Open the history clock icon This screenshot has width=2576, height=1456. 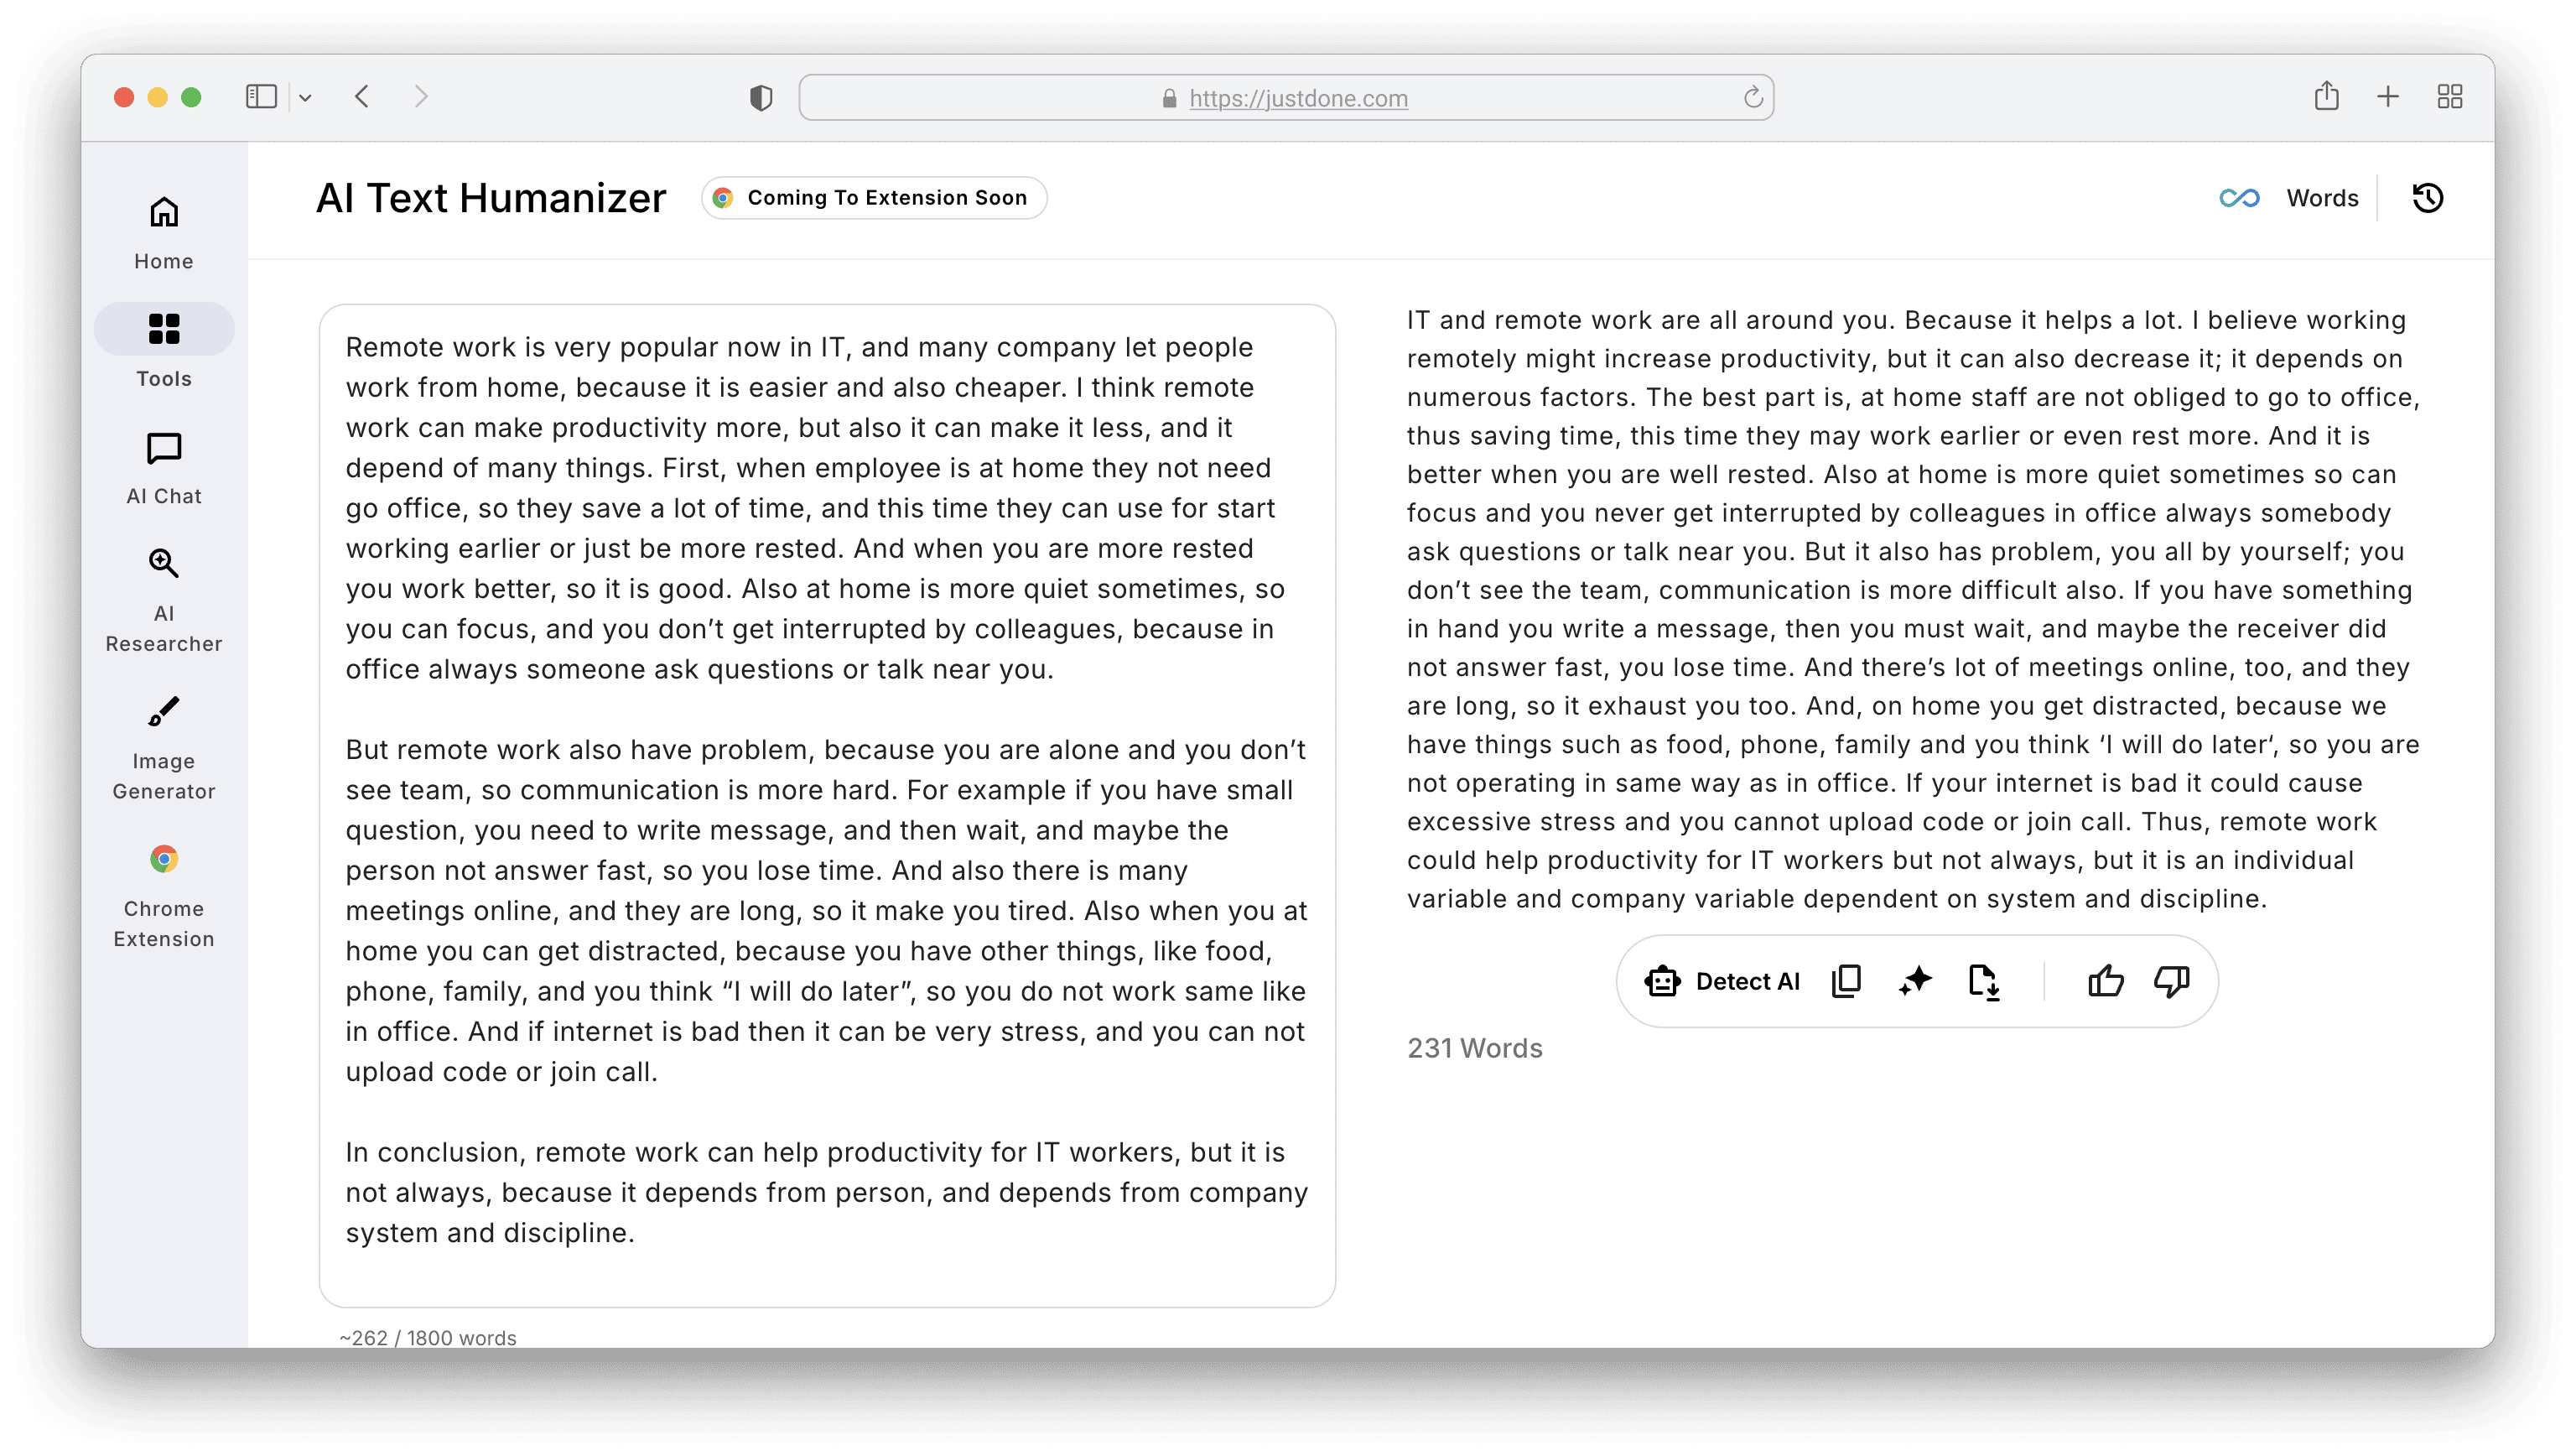coord(2427,198)
